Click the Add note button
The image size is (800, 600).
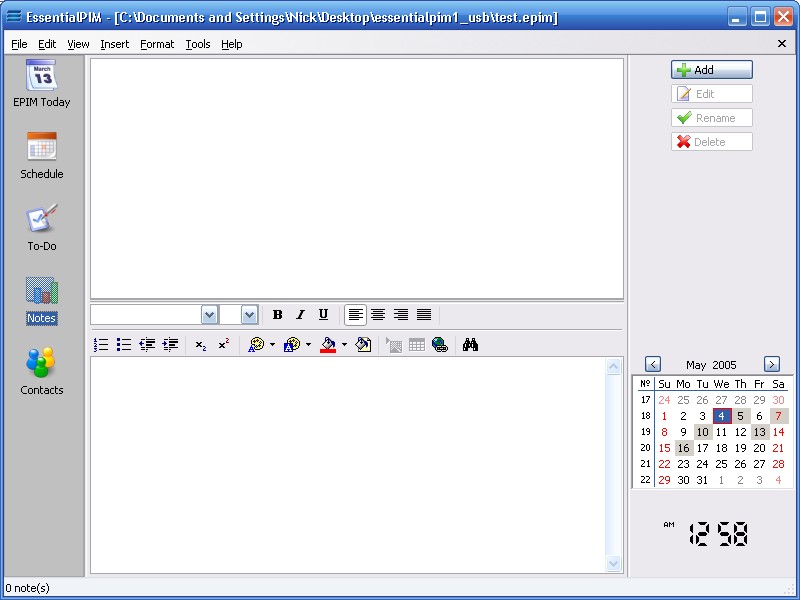coord(712,70)
